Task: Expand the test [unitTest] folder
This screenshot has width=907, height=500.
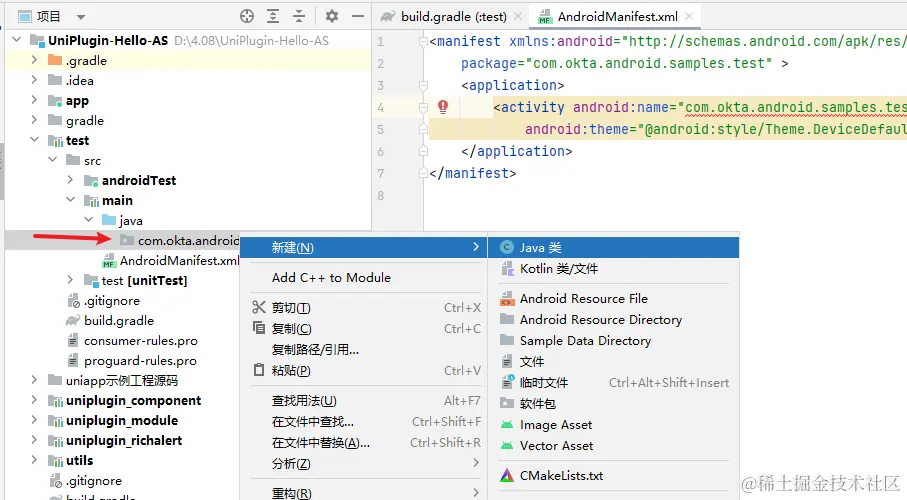Action: point(71,280)
